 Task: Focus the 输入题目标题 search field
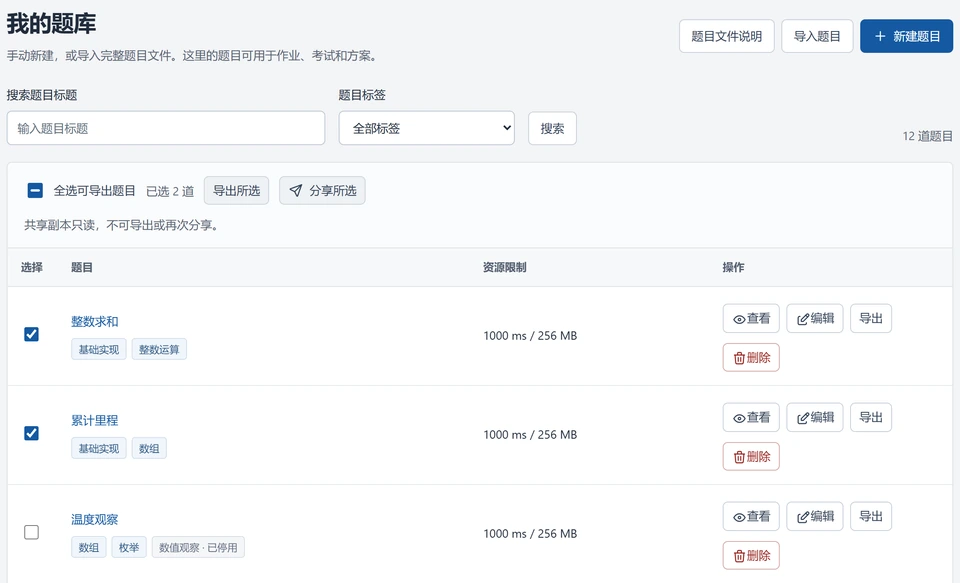coord(166,128)
